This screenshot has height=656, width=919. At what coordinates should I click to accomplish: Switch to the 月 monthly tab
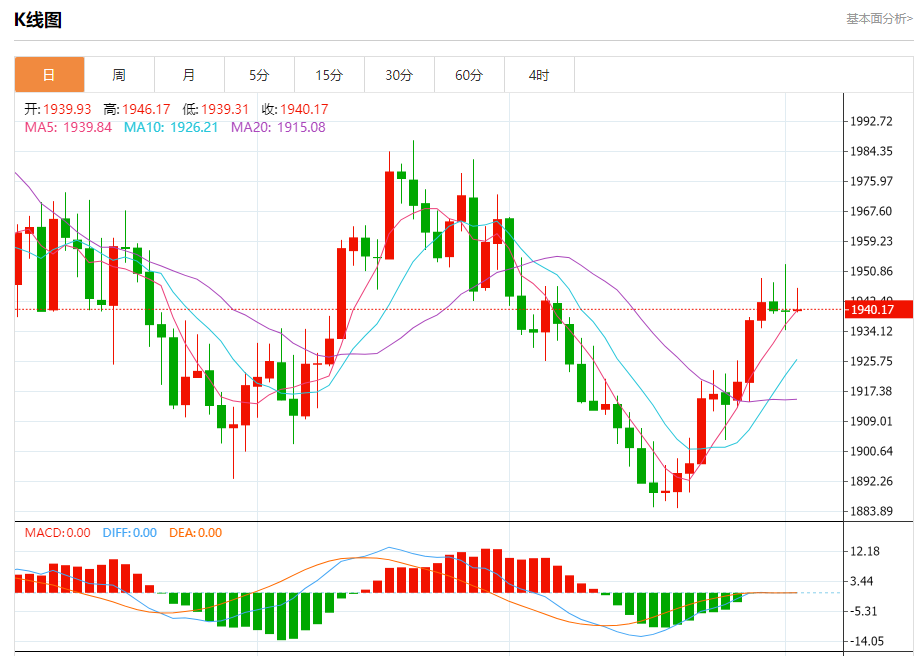coord(189,74)
